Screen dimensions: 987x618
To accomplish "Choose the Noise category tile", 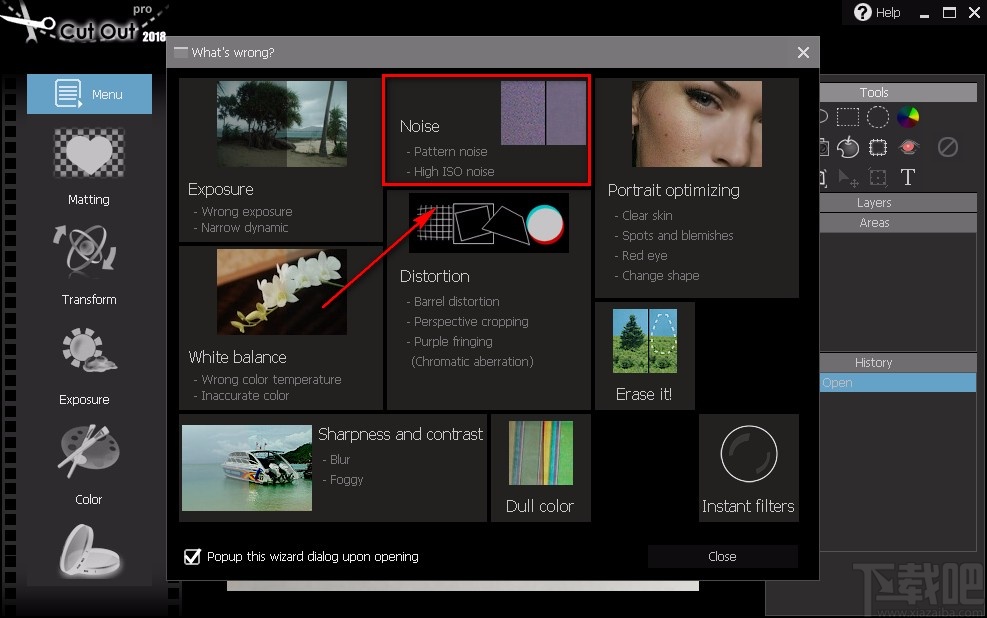I will [487, 130].
